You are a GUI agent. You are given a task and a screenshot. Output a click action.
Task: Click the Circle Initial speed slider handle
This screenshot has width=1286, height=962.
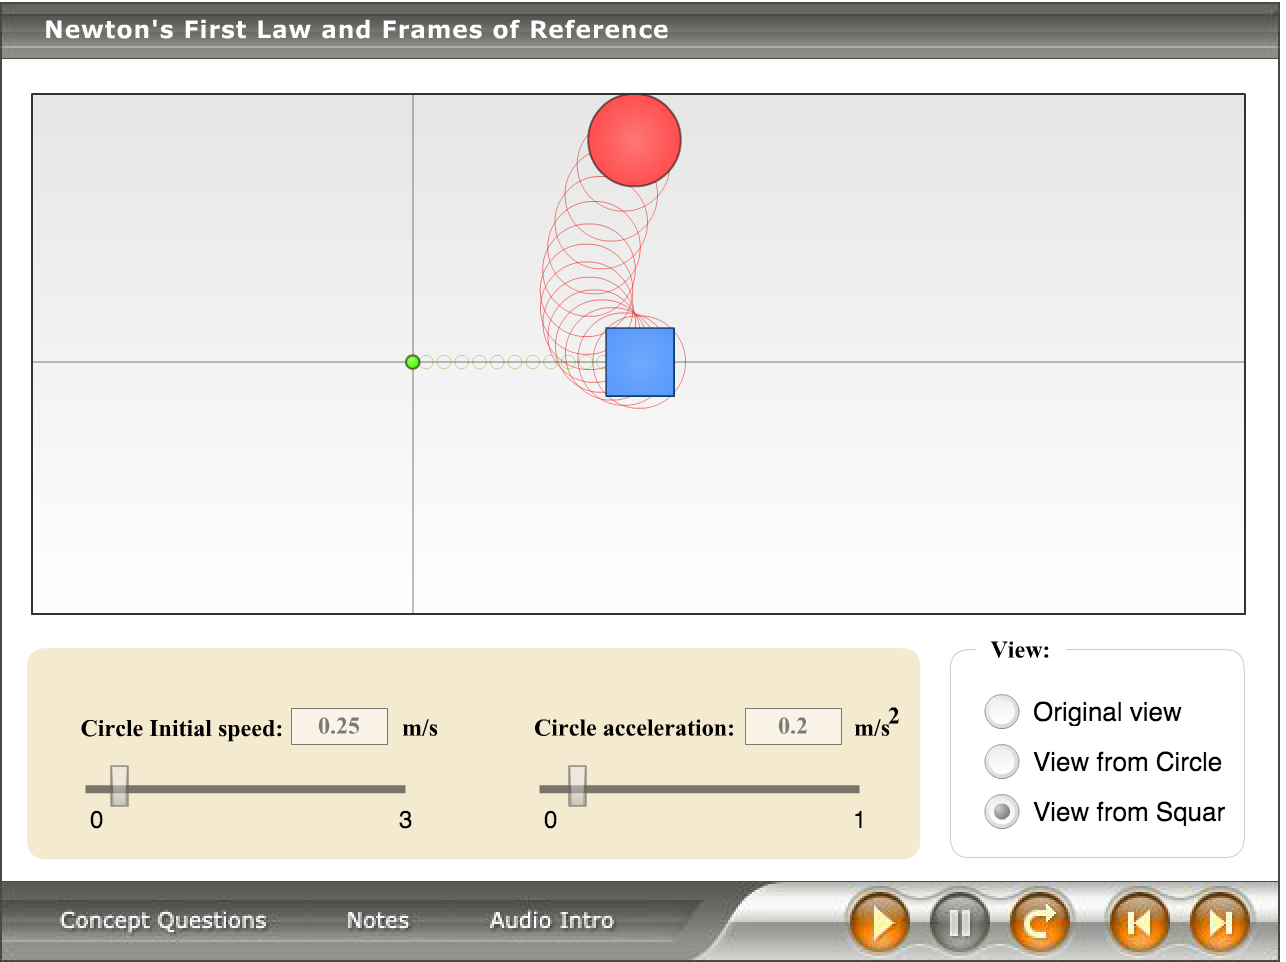[x=119, y=786]
